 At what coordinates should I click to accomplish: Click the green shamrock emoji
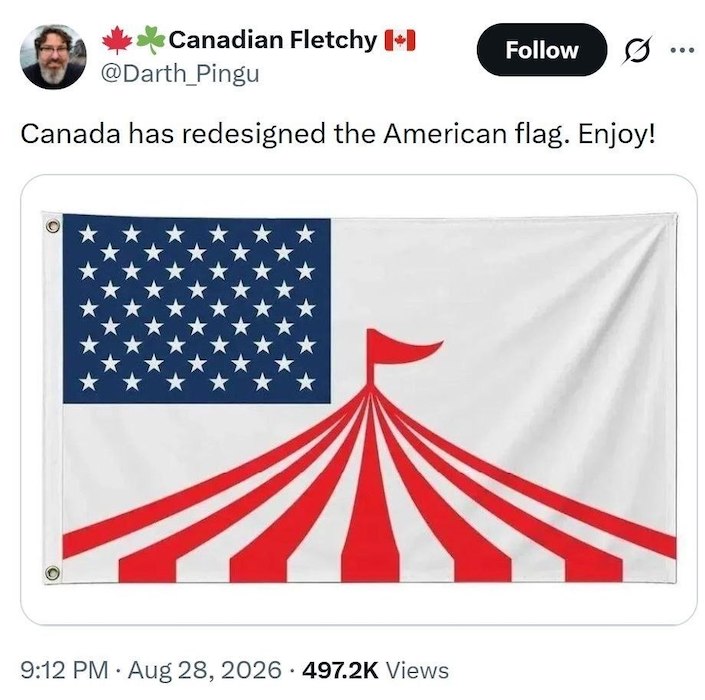pos(150,40)
